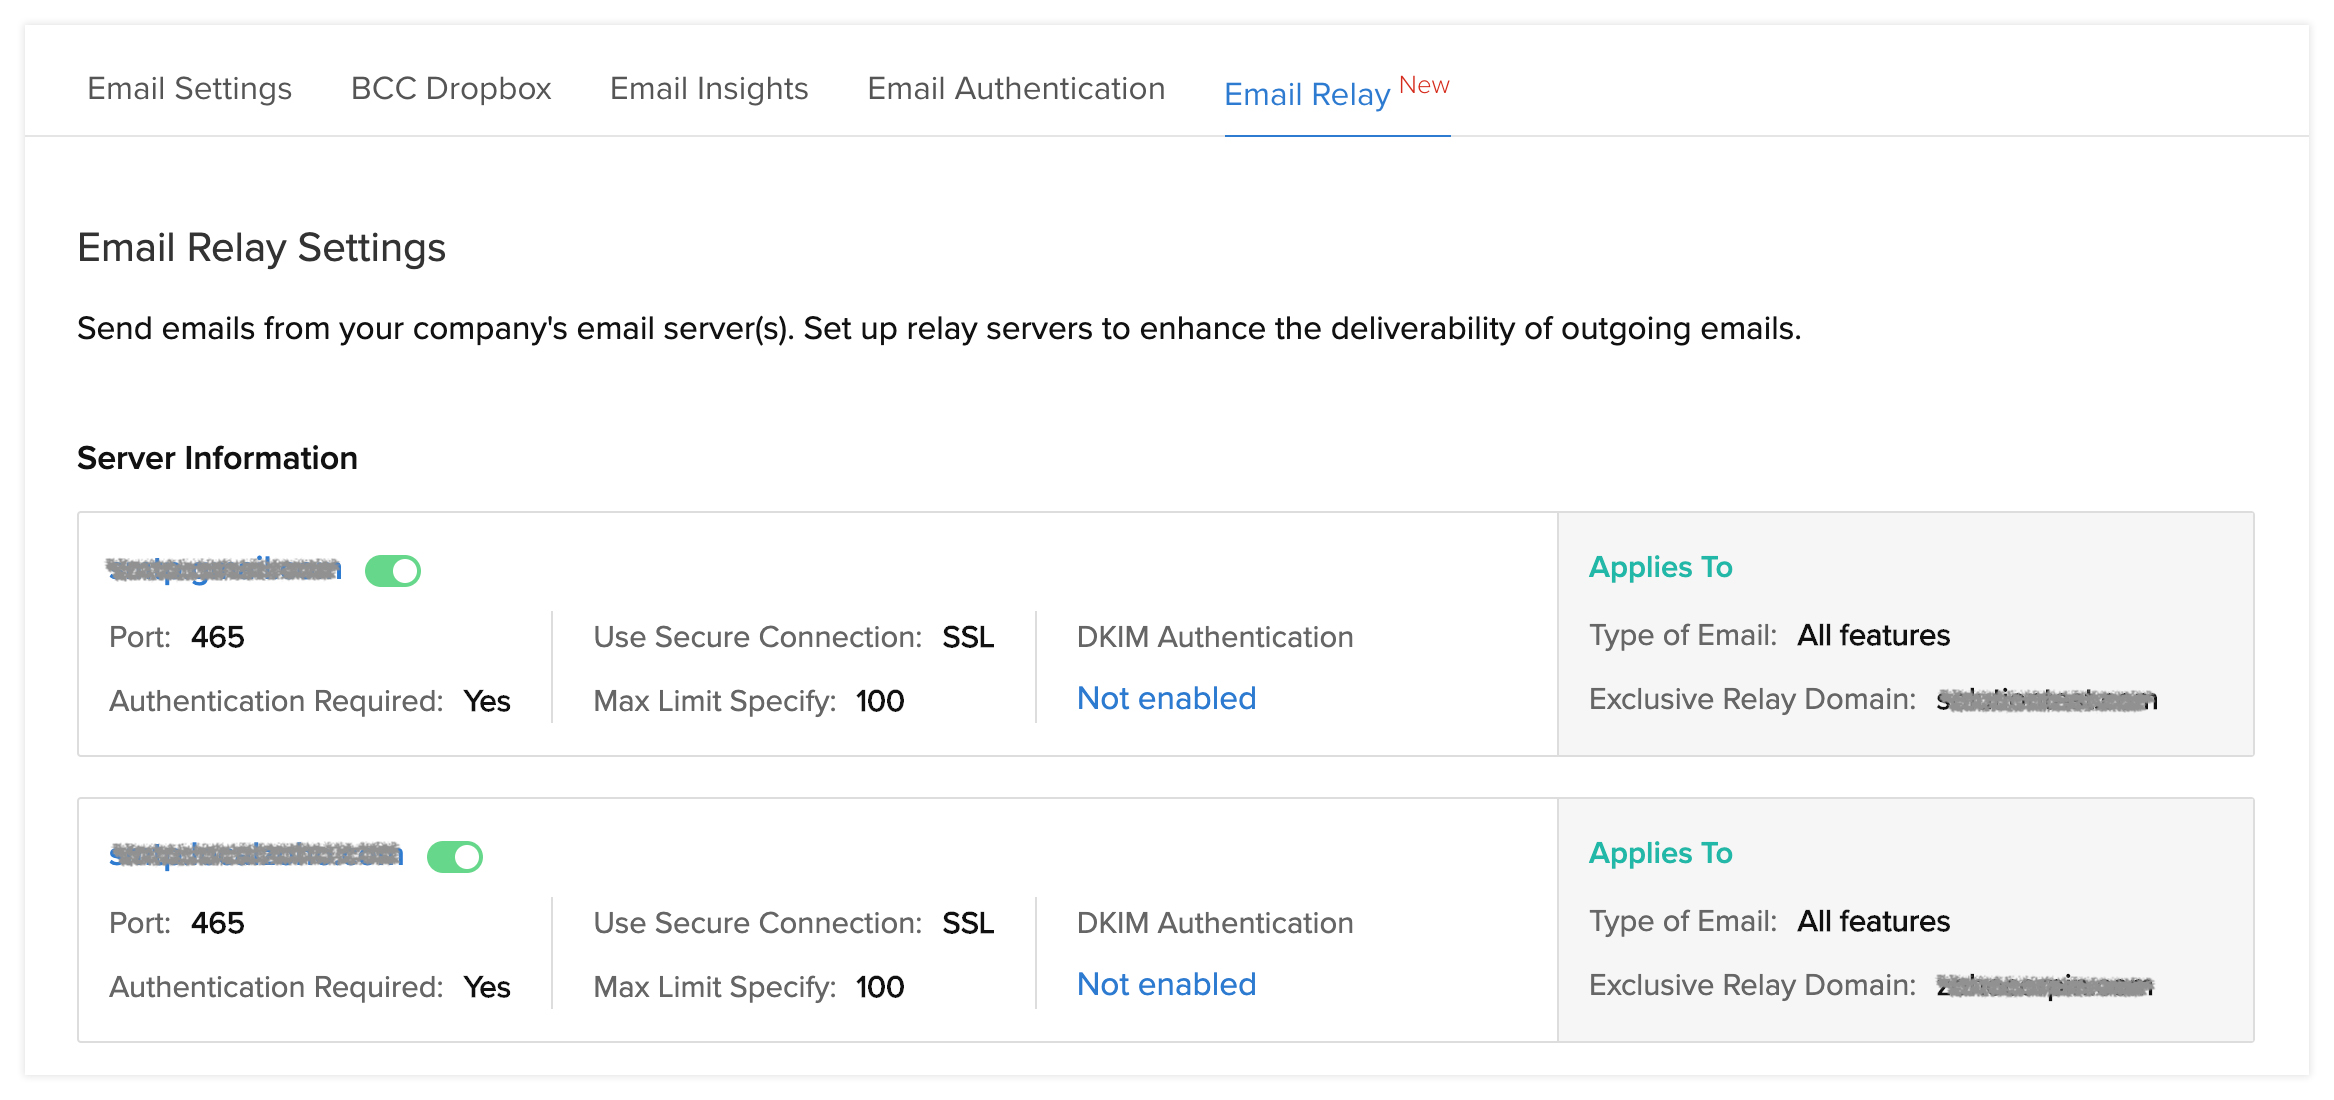Click the first server's Port value 465
This screenshot has height=1100, width=2334.
(x=218, y=637)
